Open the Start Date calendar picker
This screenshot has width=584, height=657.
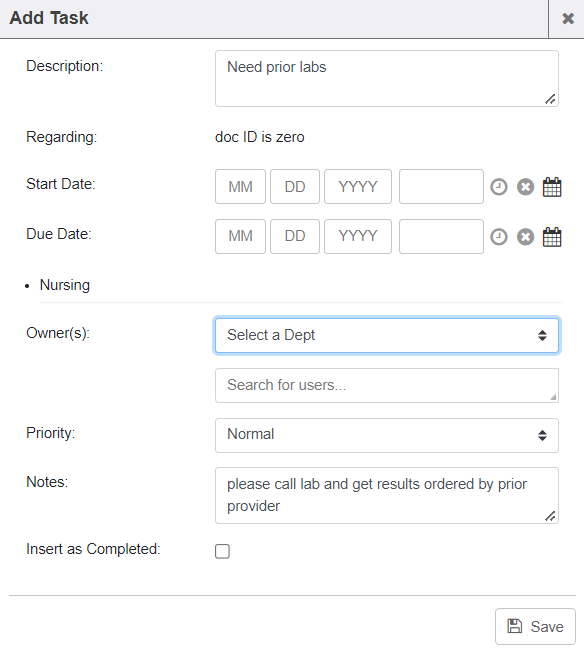click(x=552, y=187)
